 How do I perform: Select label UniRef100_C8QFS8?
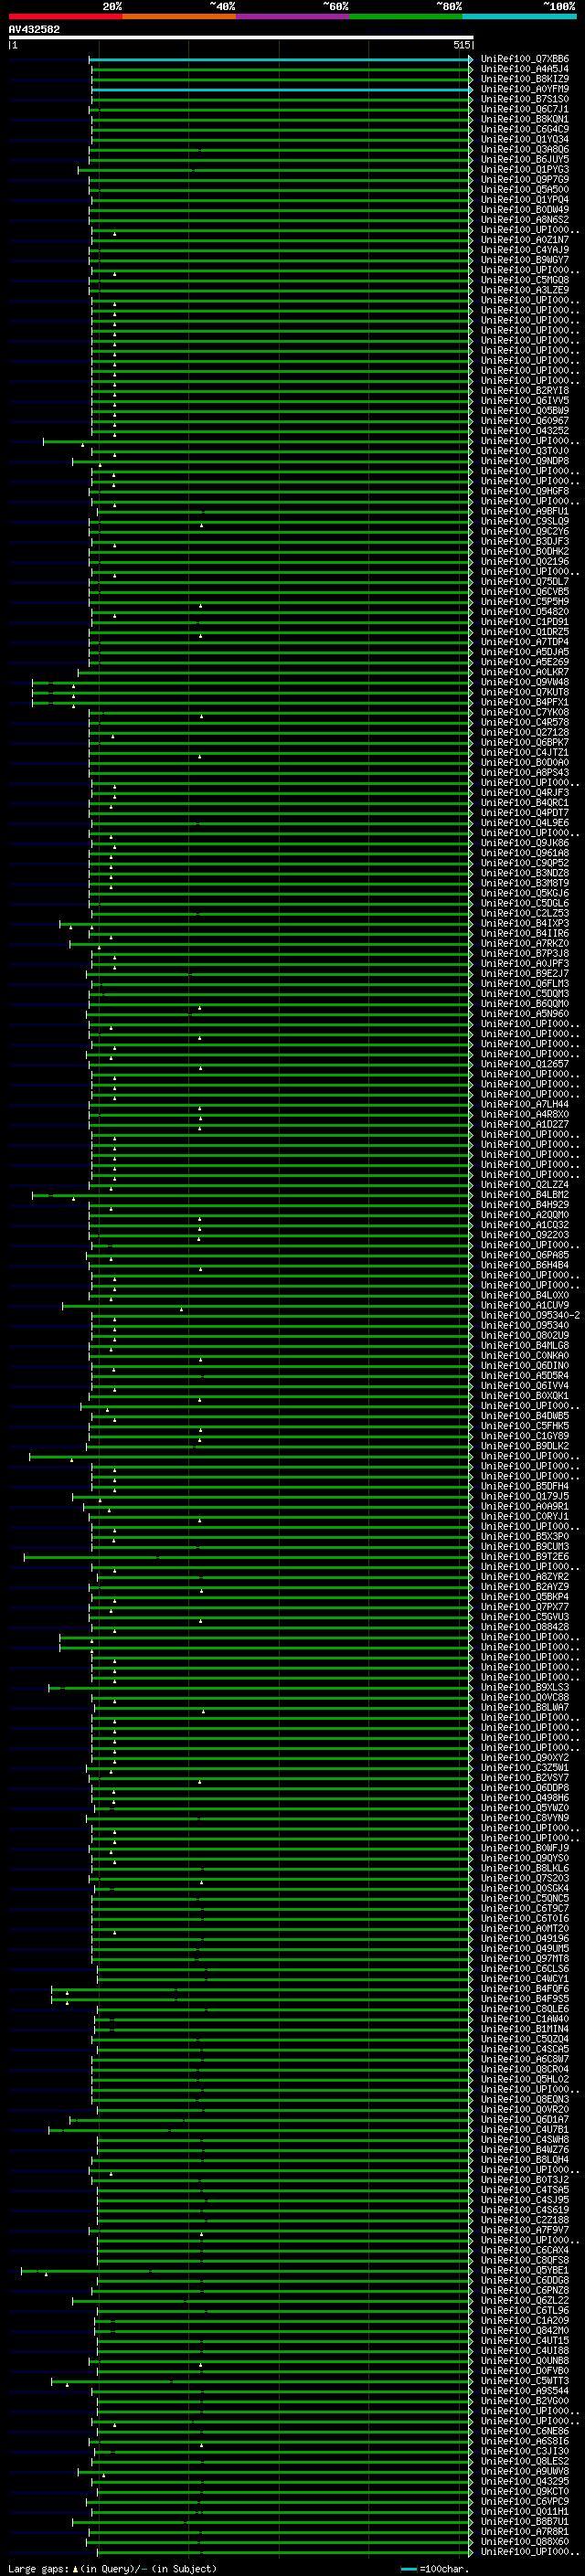click(x=525, y=2260)
